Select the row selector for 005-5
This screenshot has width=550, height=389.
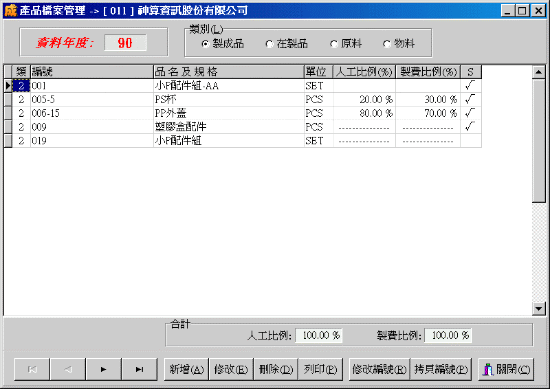click(x=8, y=99)
